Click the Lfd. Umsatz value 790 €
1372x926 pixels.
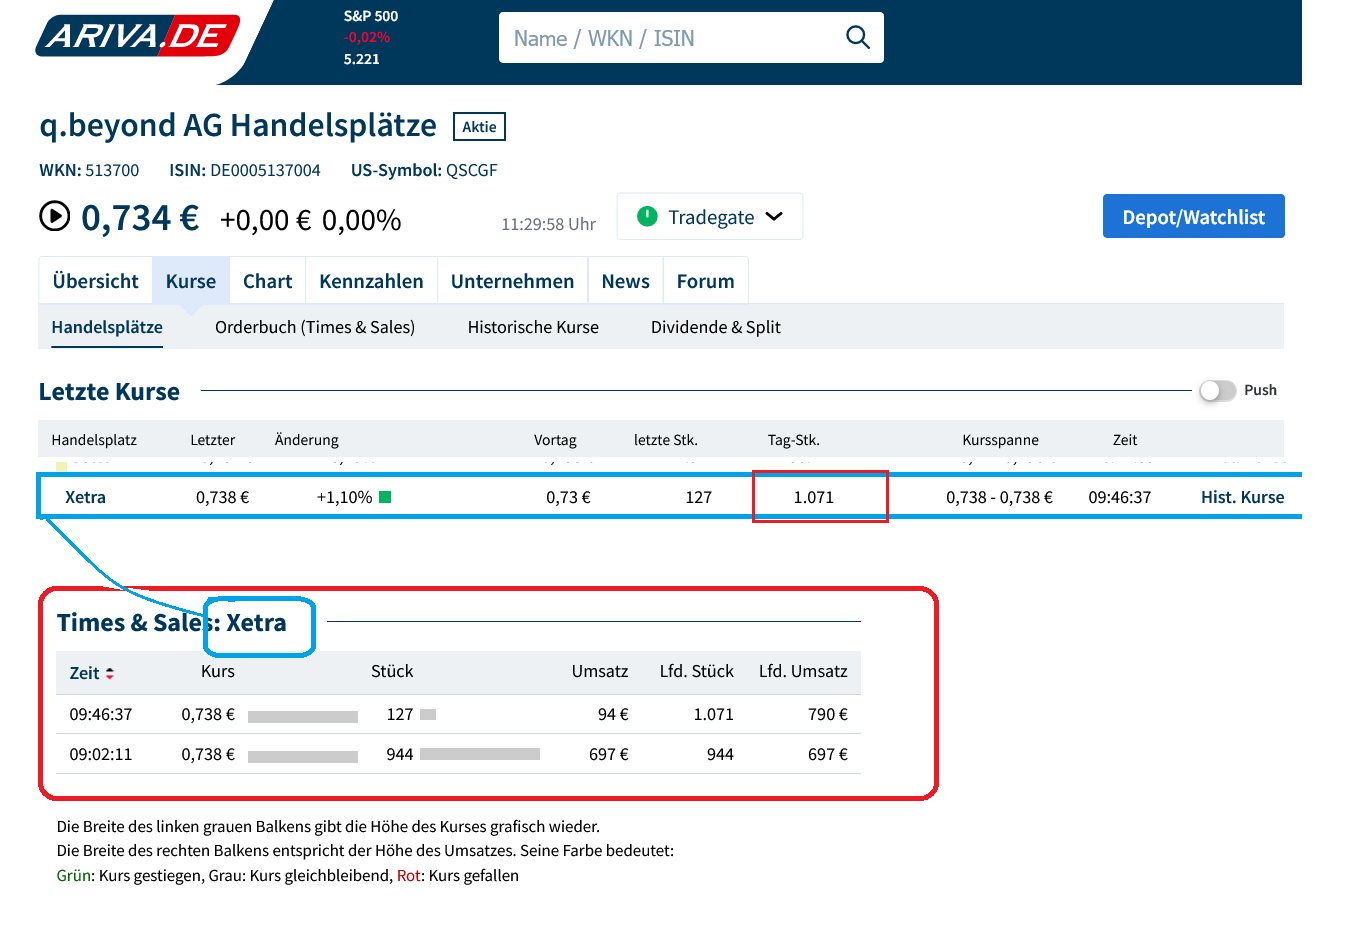pos(828,714)
